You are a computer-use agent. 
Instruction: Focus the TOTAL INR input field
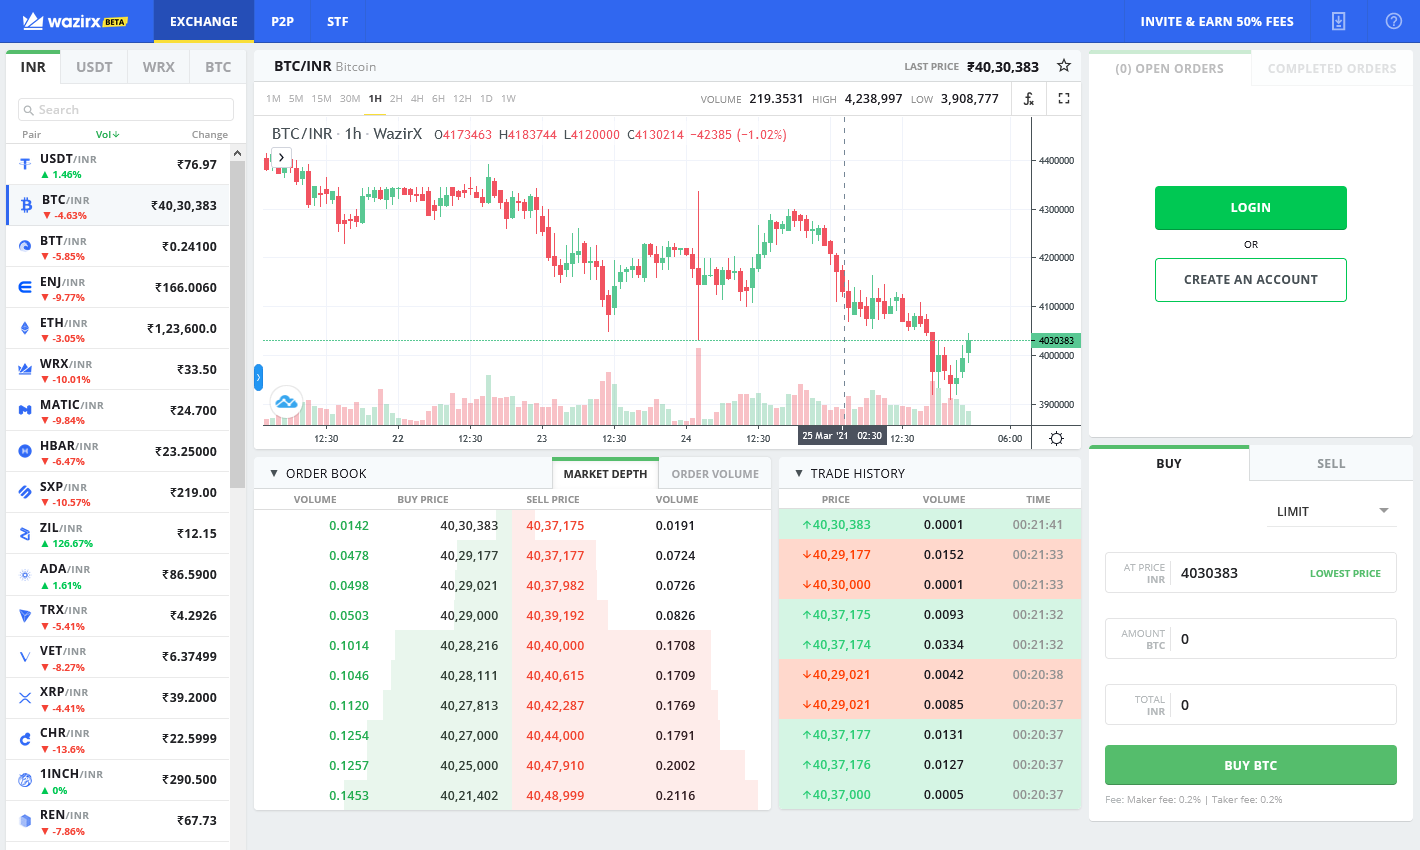point(1250,704)
